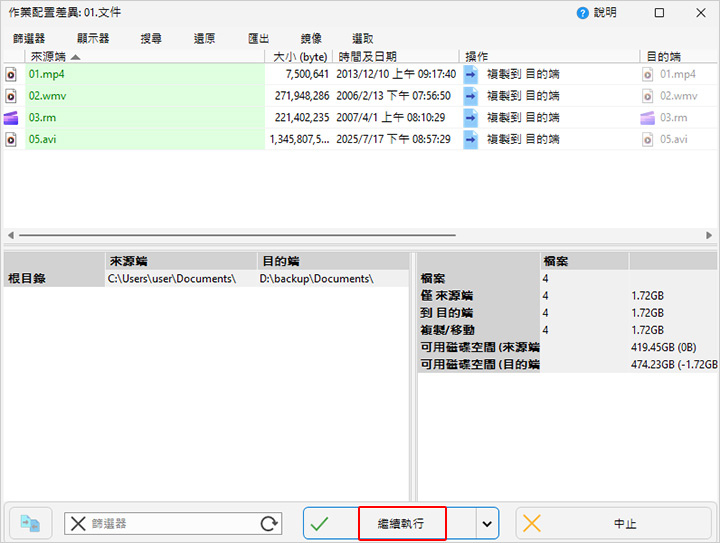Select the 02.wmv source file name
The height and width of the screenshot is (543, 720).
[47, 96]
